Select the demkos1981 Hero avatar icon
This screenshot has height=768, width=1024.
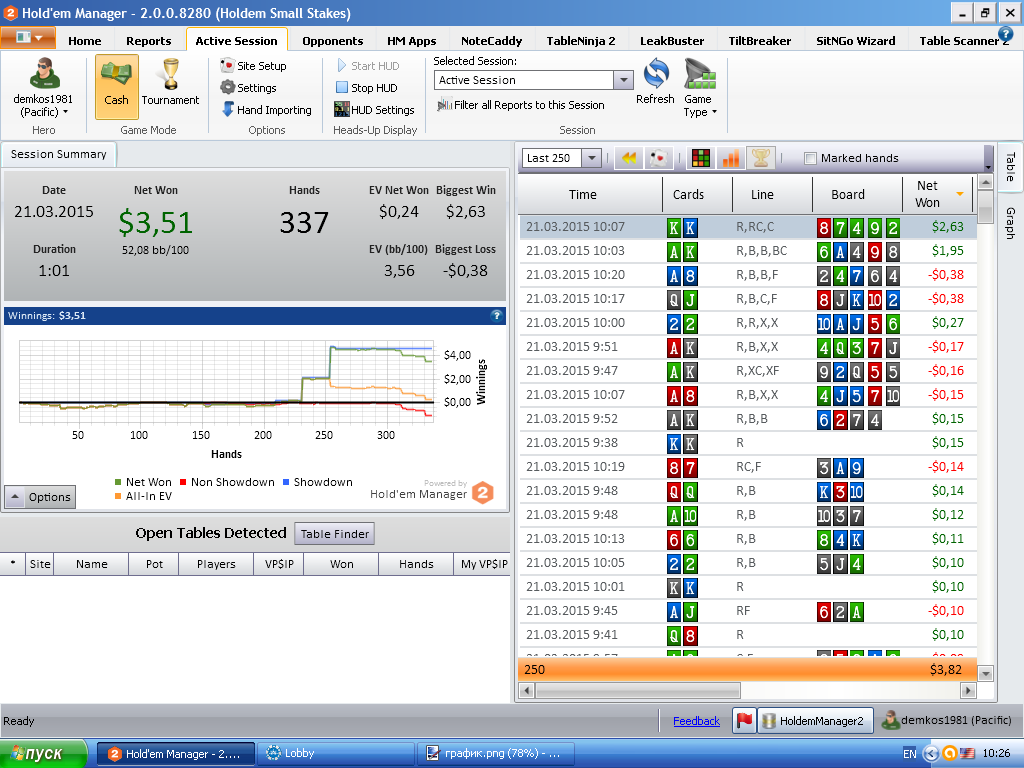pos(44,73)
